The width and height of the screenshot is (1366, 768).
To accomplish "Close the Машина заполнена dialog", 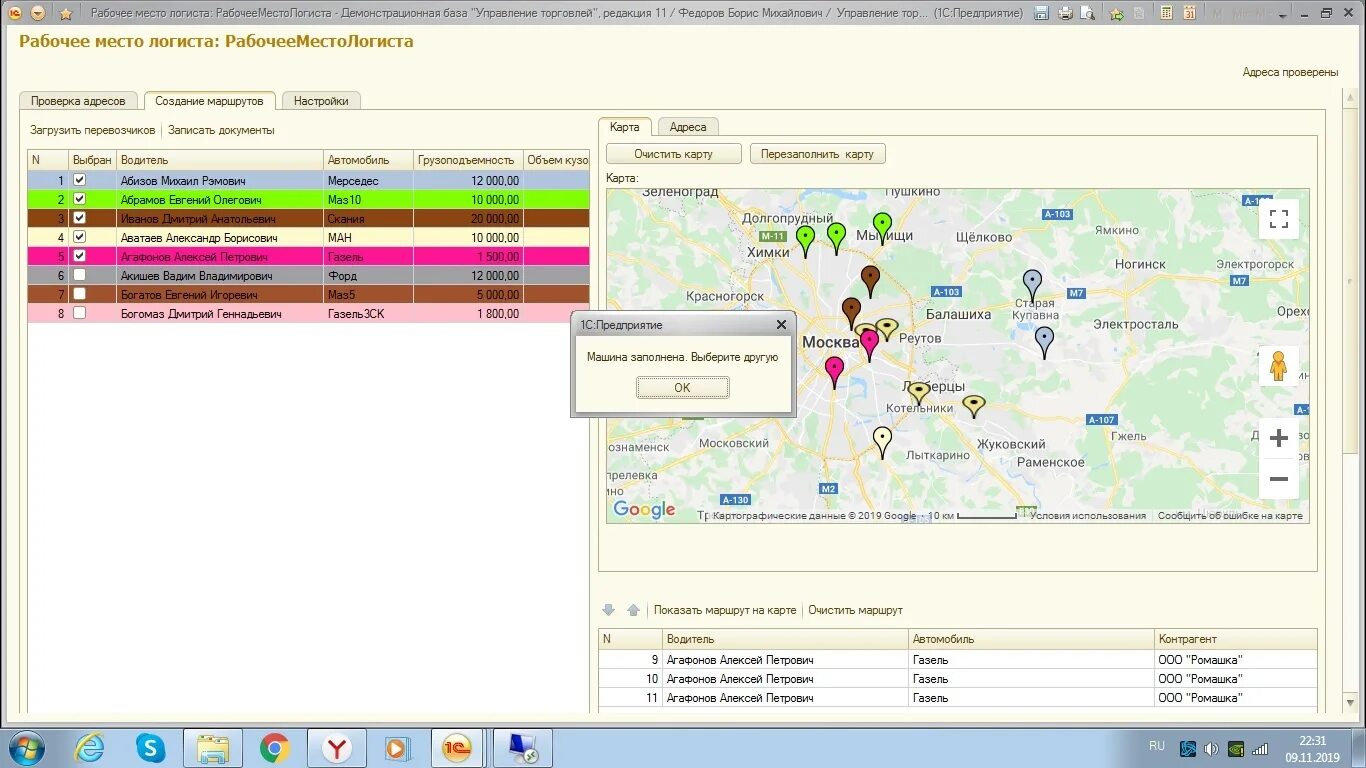I will 781,325.
